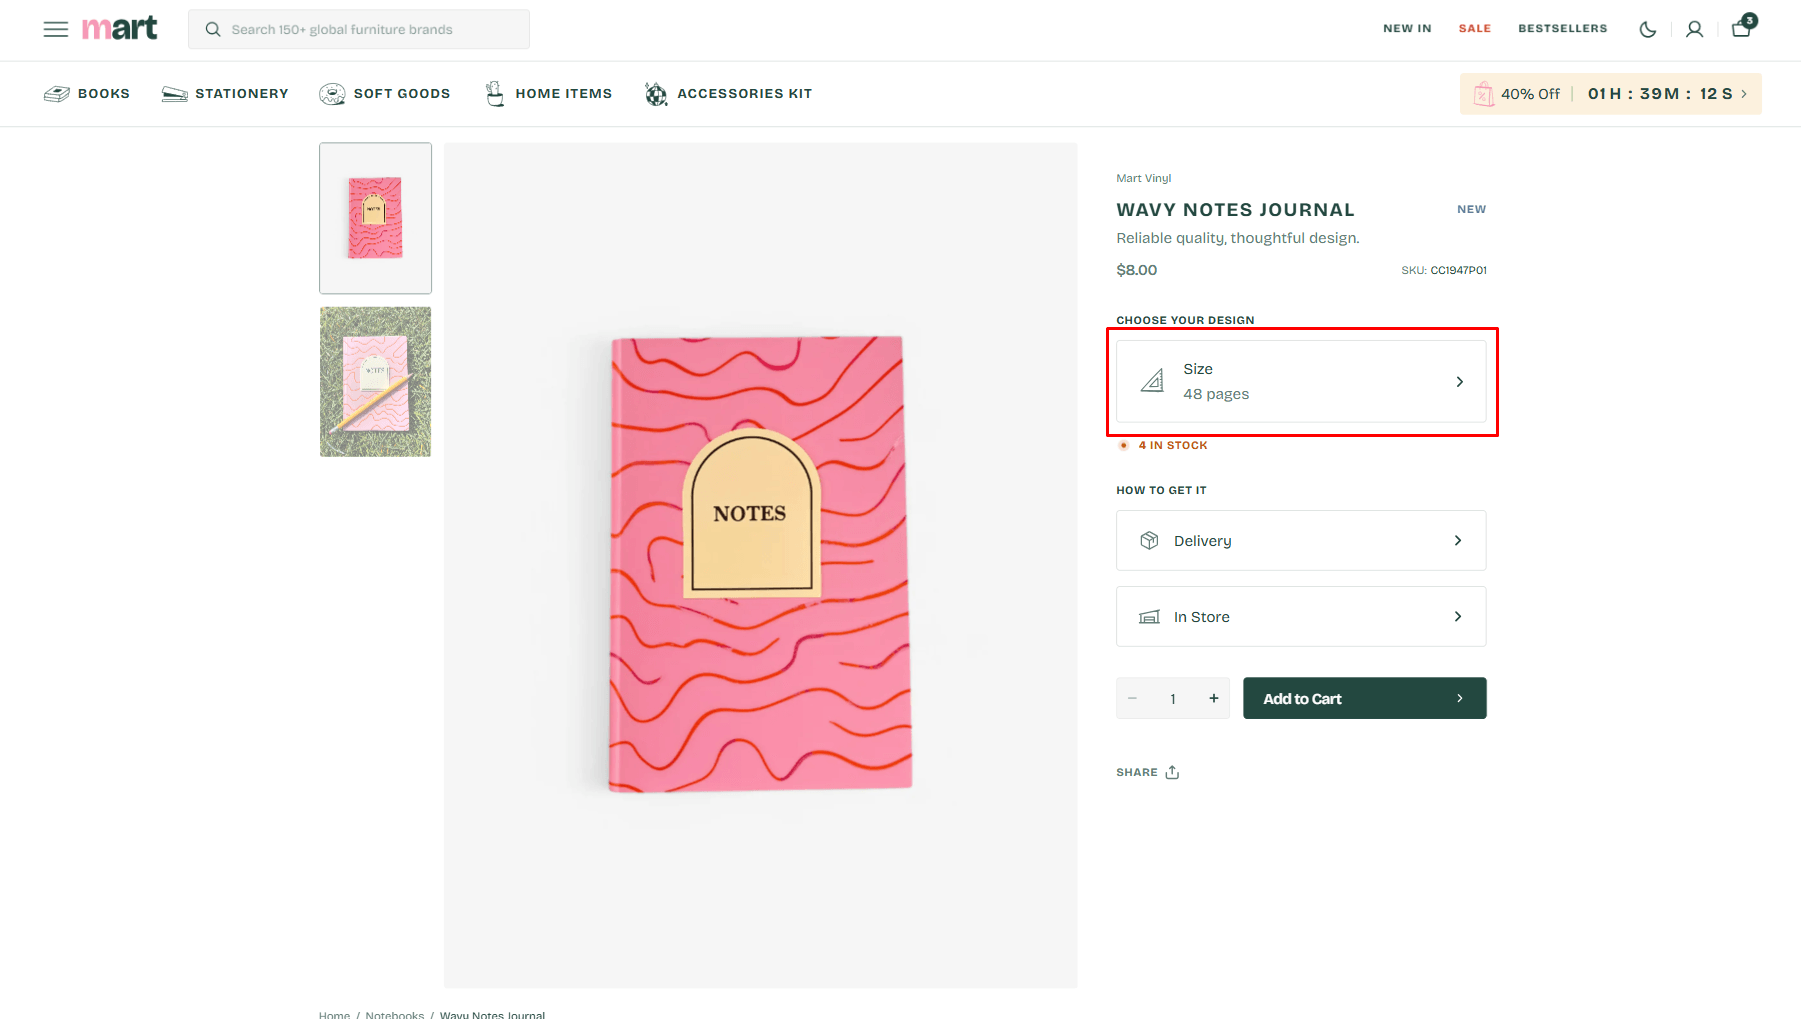Select the journal-on-grass thumbnail image
The height and width of the screenshot is (1019, 1801).
pyautogui.click(x=375, y=382)
